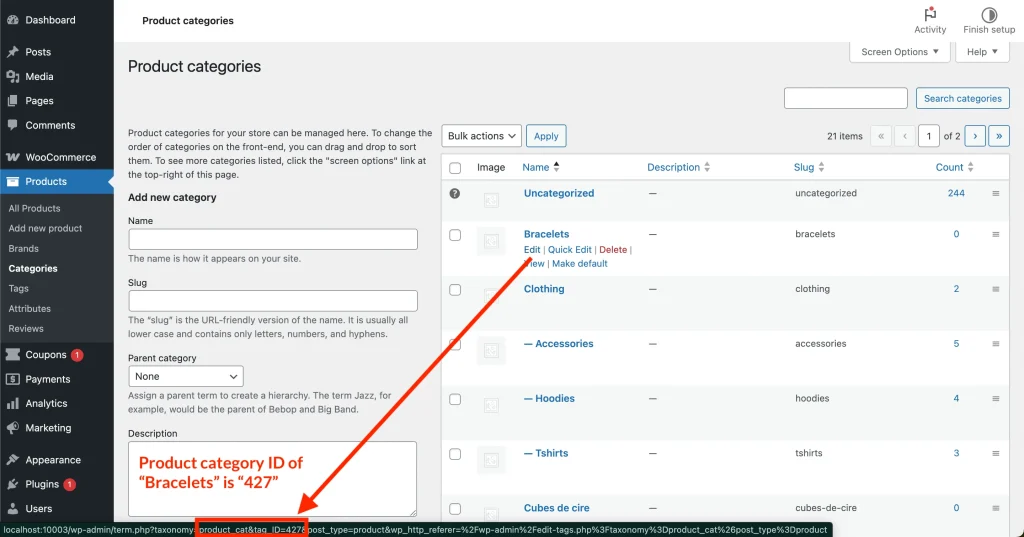Screen dimensions: 1024x537
Task: Click the drag handle icon for Bracelets row
Action: (x=995, y=234)
